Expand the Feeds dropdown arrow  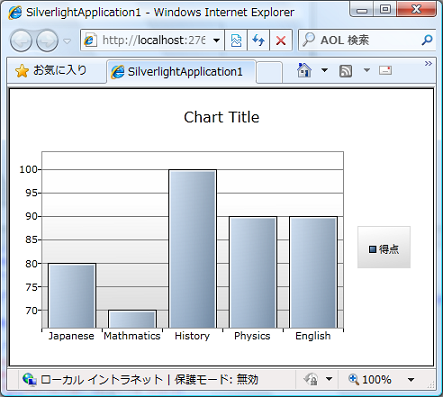pyautogui.click(x=367, y=70)
